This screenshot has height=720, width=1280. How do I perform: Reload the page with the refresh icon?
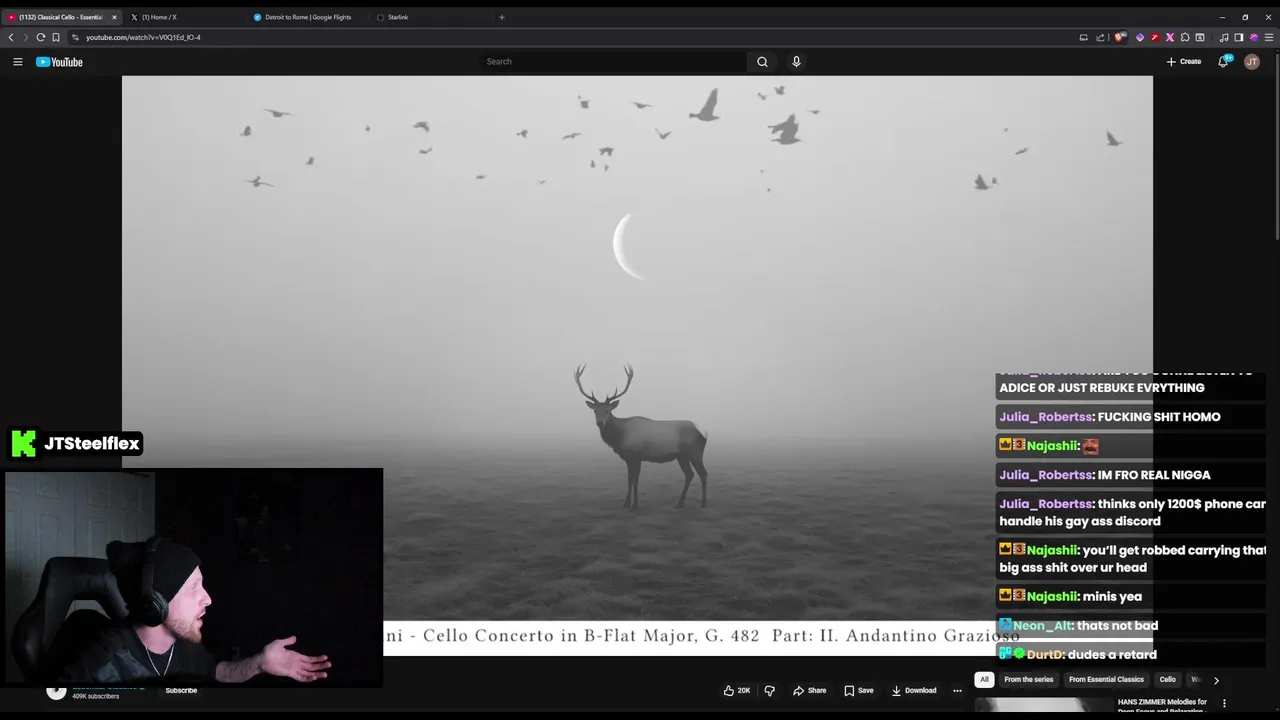(41, 37)
